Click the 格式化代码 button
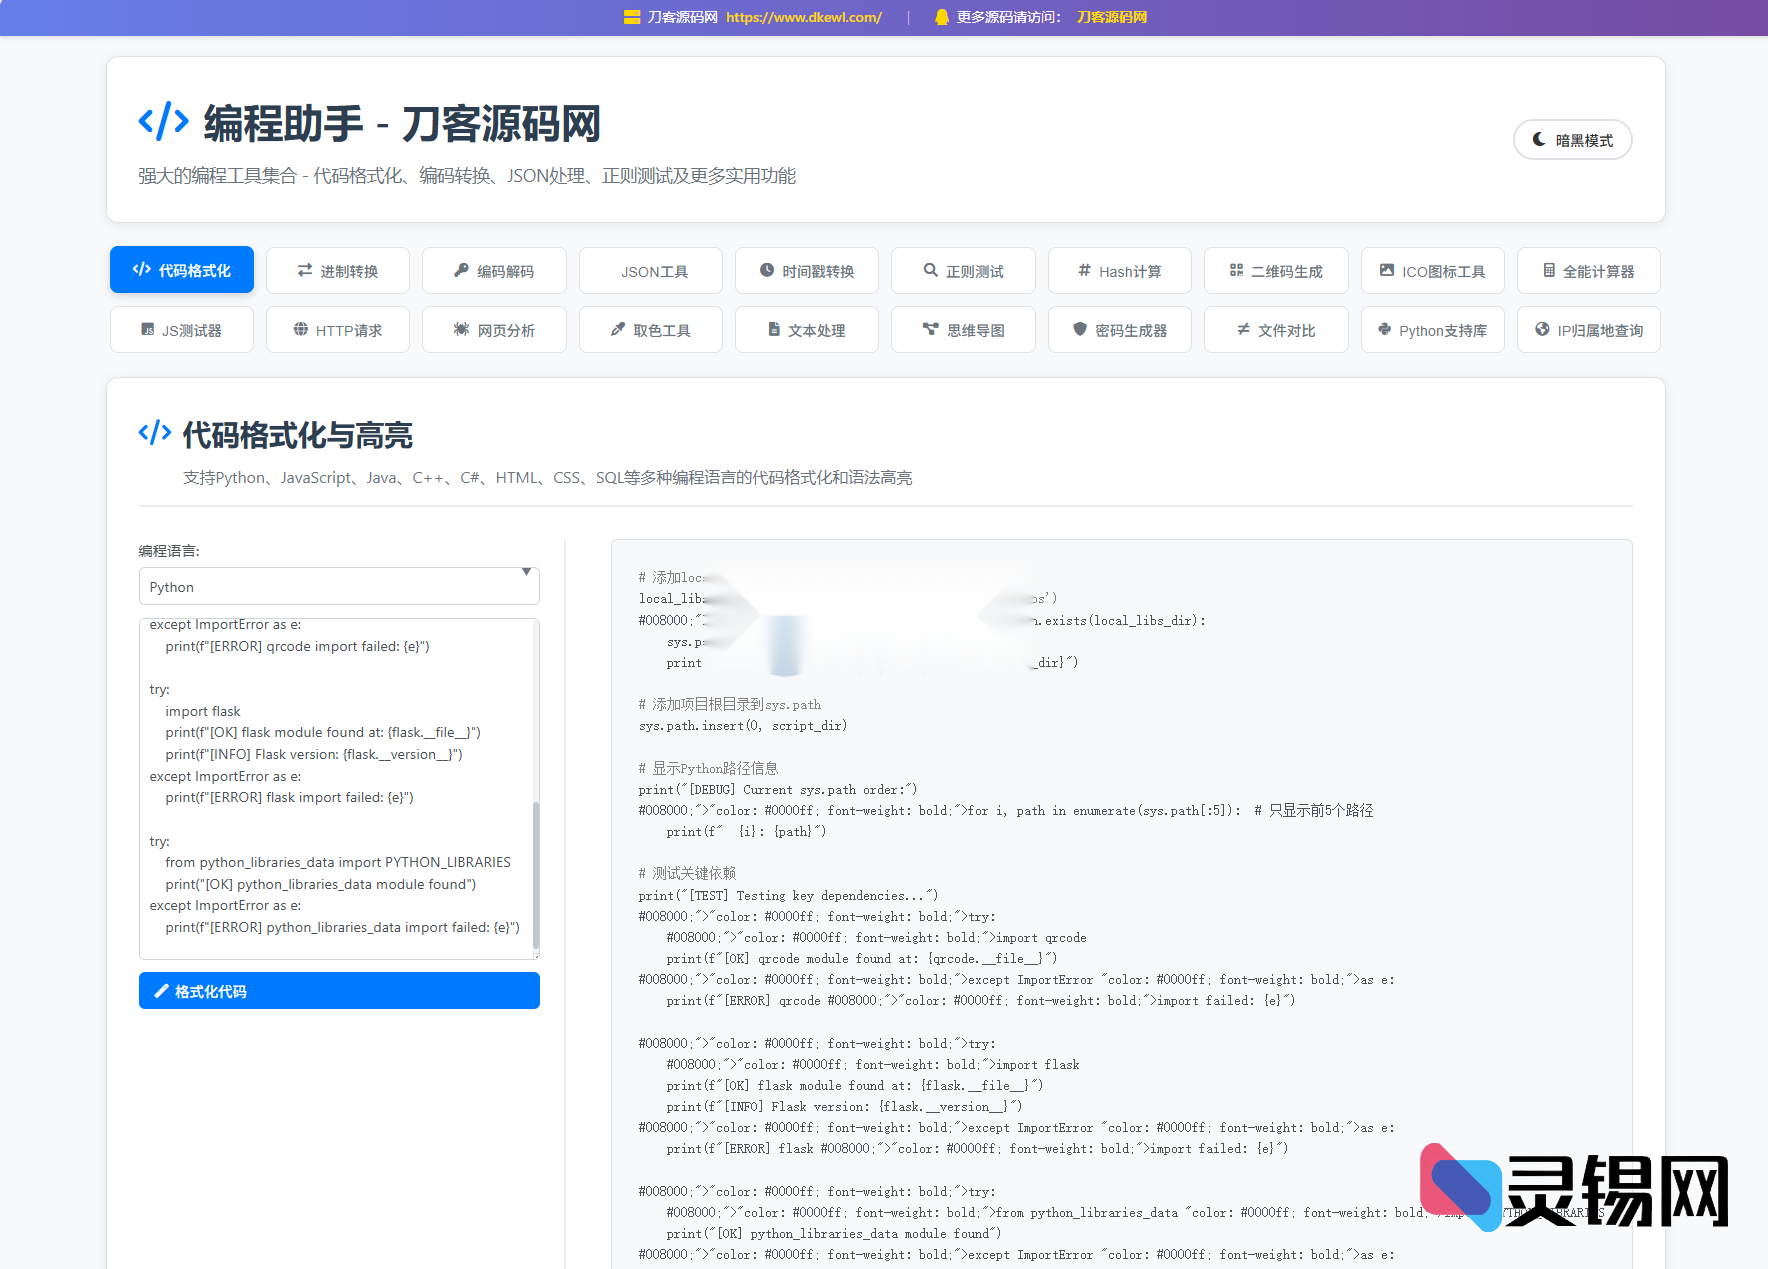The height and width of the screenshot is (1269, 1768). click(338, 990)
